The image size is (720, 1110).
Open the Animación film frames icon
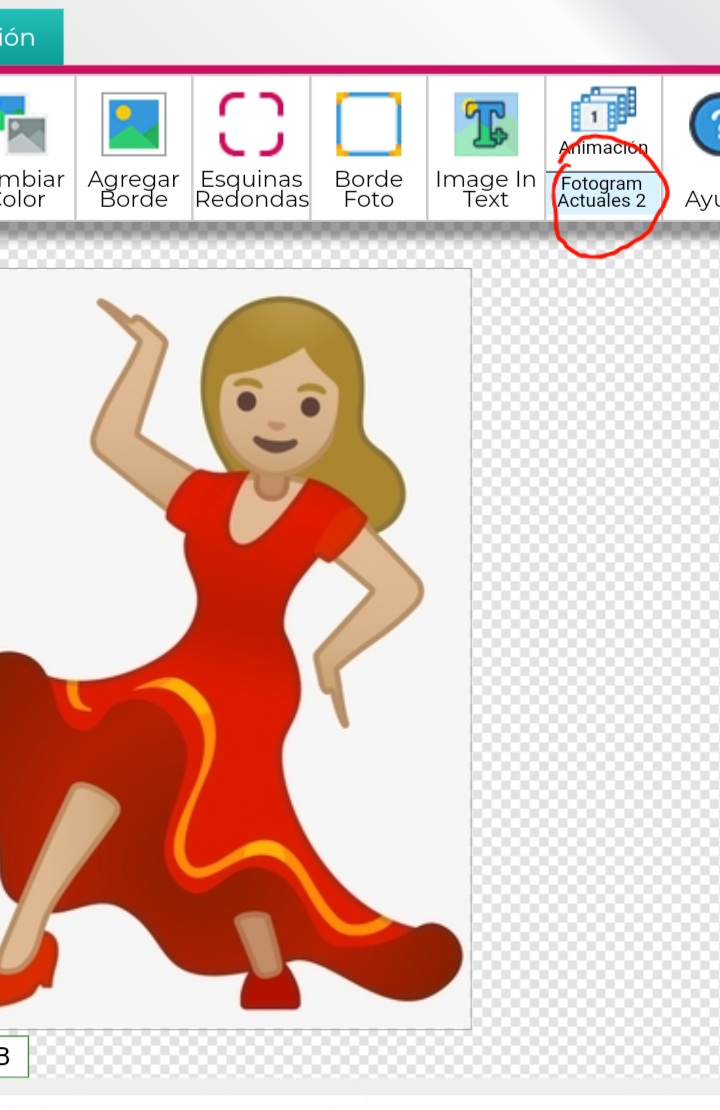[603, 110]
